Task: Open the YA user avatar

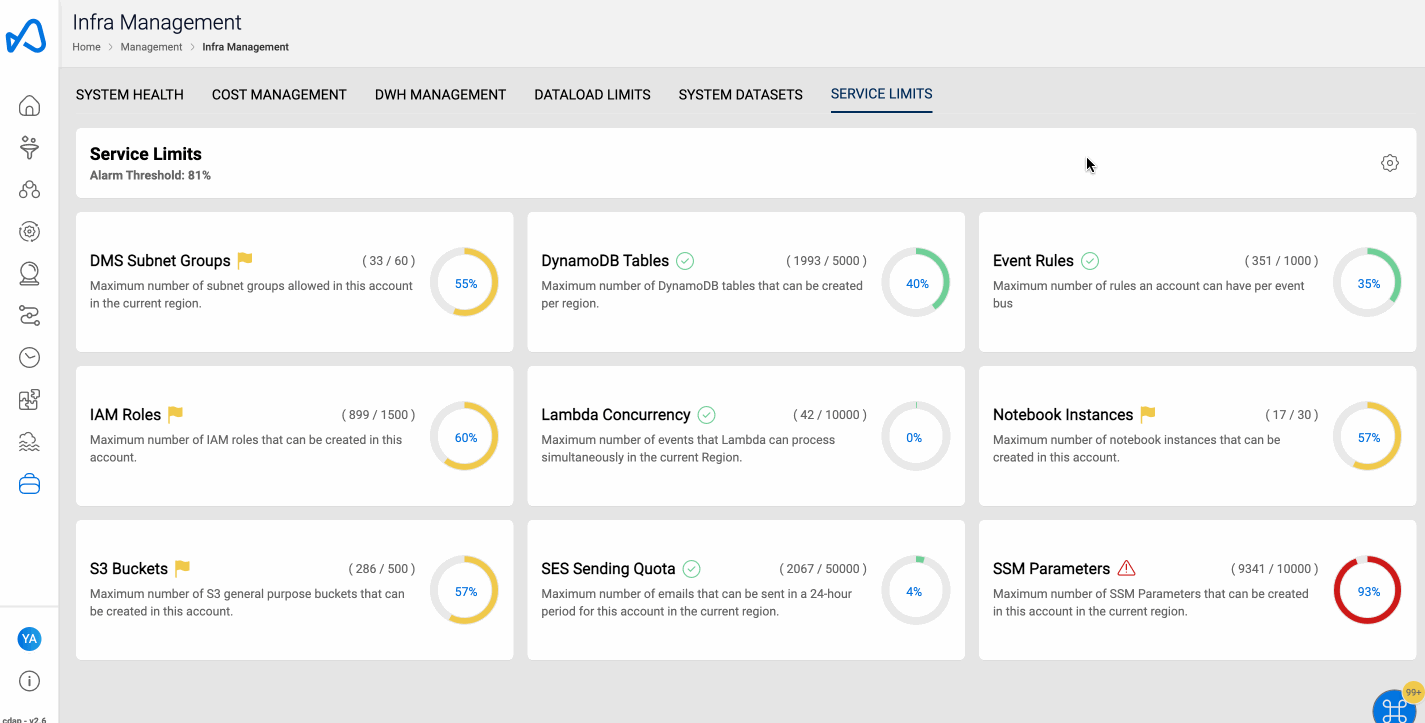Action: 30,639
